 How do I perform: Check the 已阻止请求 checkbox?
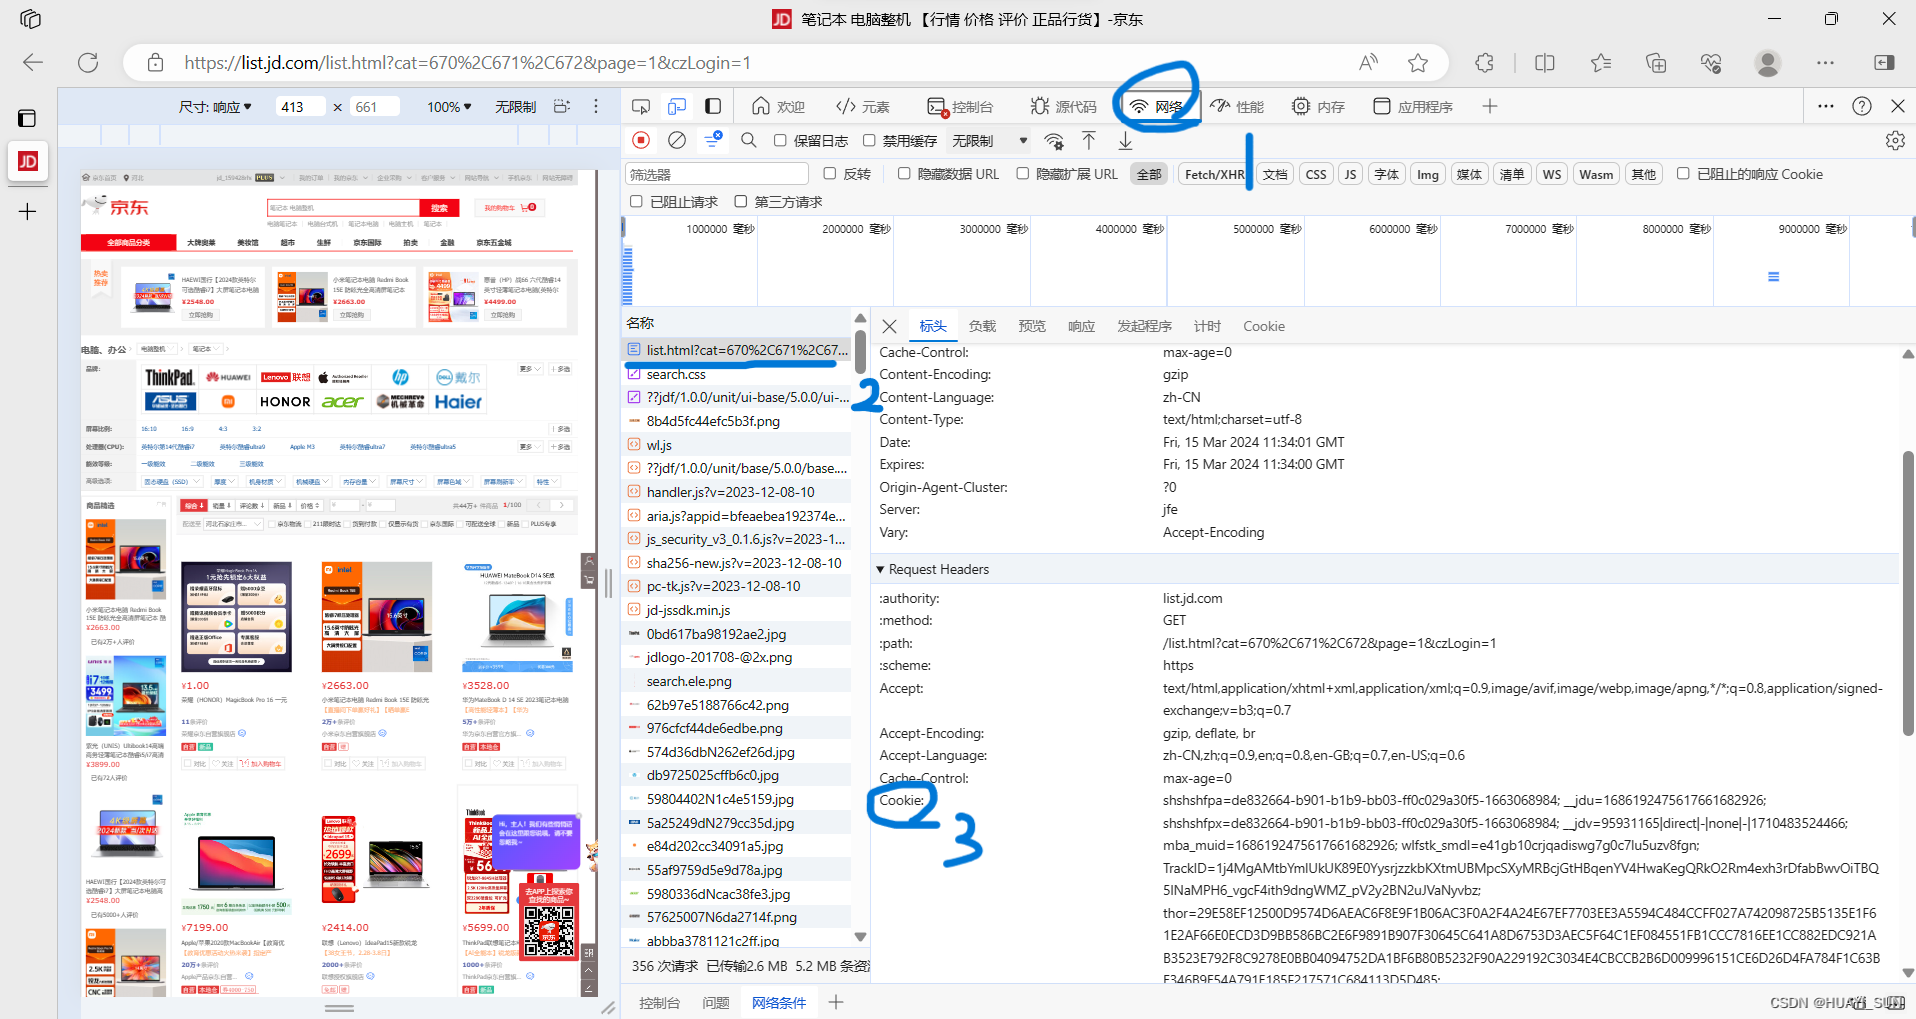(636, 202)
